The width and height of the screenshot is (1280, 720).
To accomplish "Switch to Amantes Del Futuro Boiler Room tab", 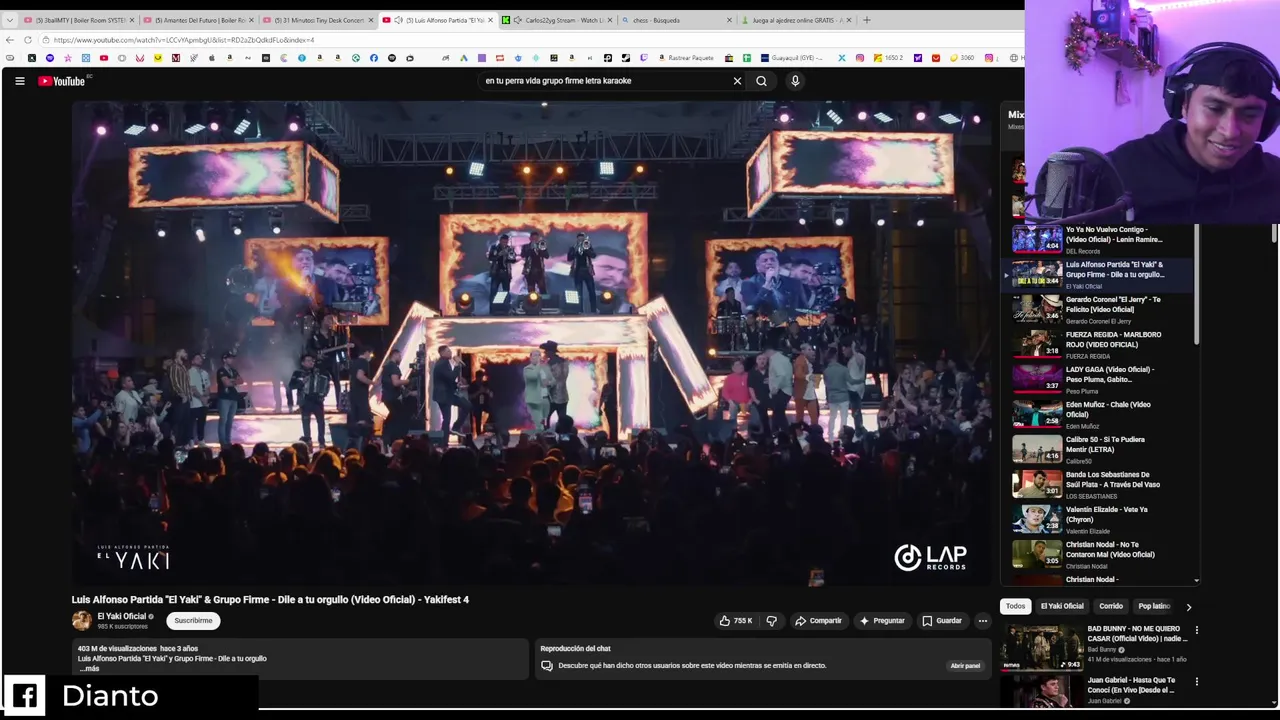I will pos(200,20).
